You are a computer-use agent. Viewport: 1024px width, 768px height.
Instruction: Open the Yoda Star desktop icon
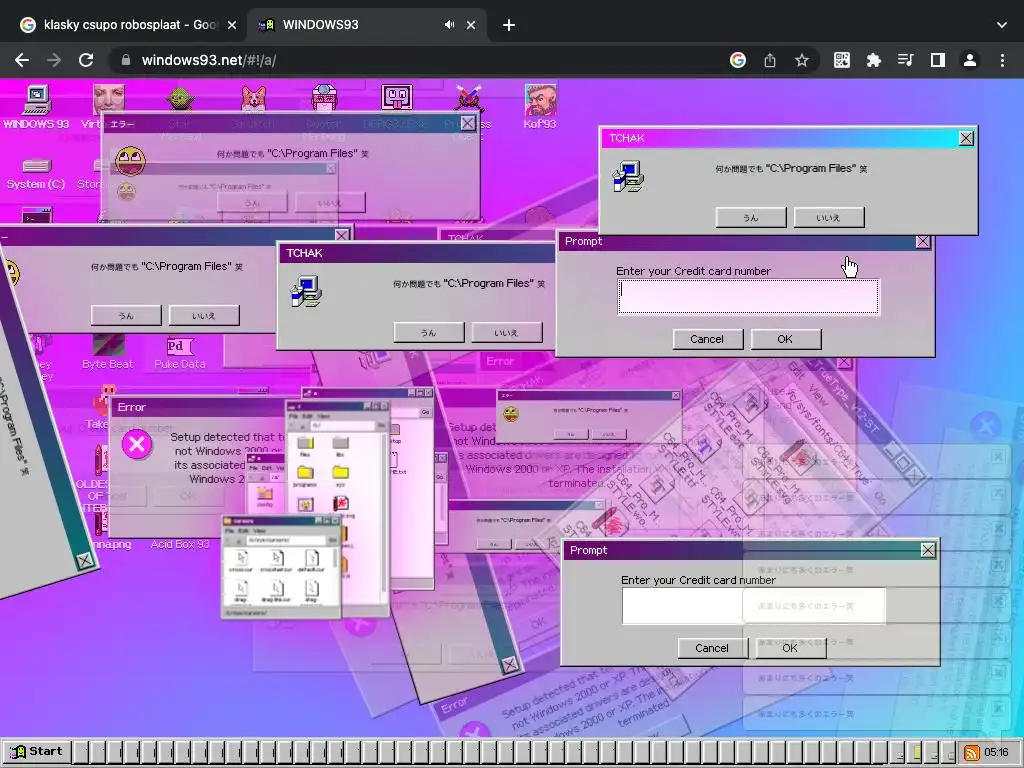click(x=180, y=99)
